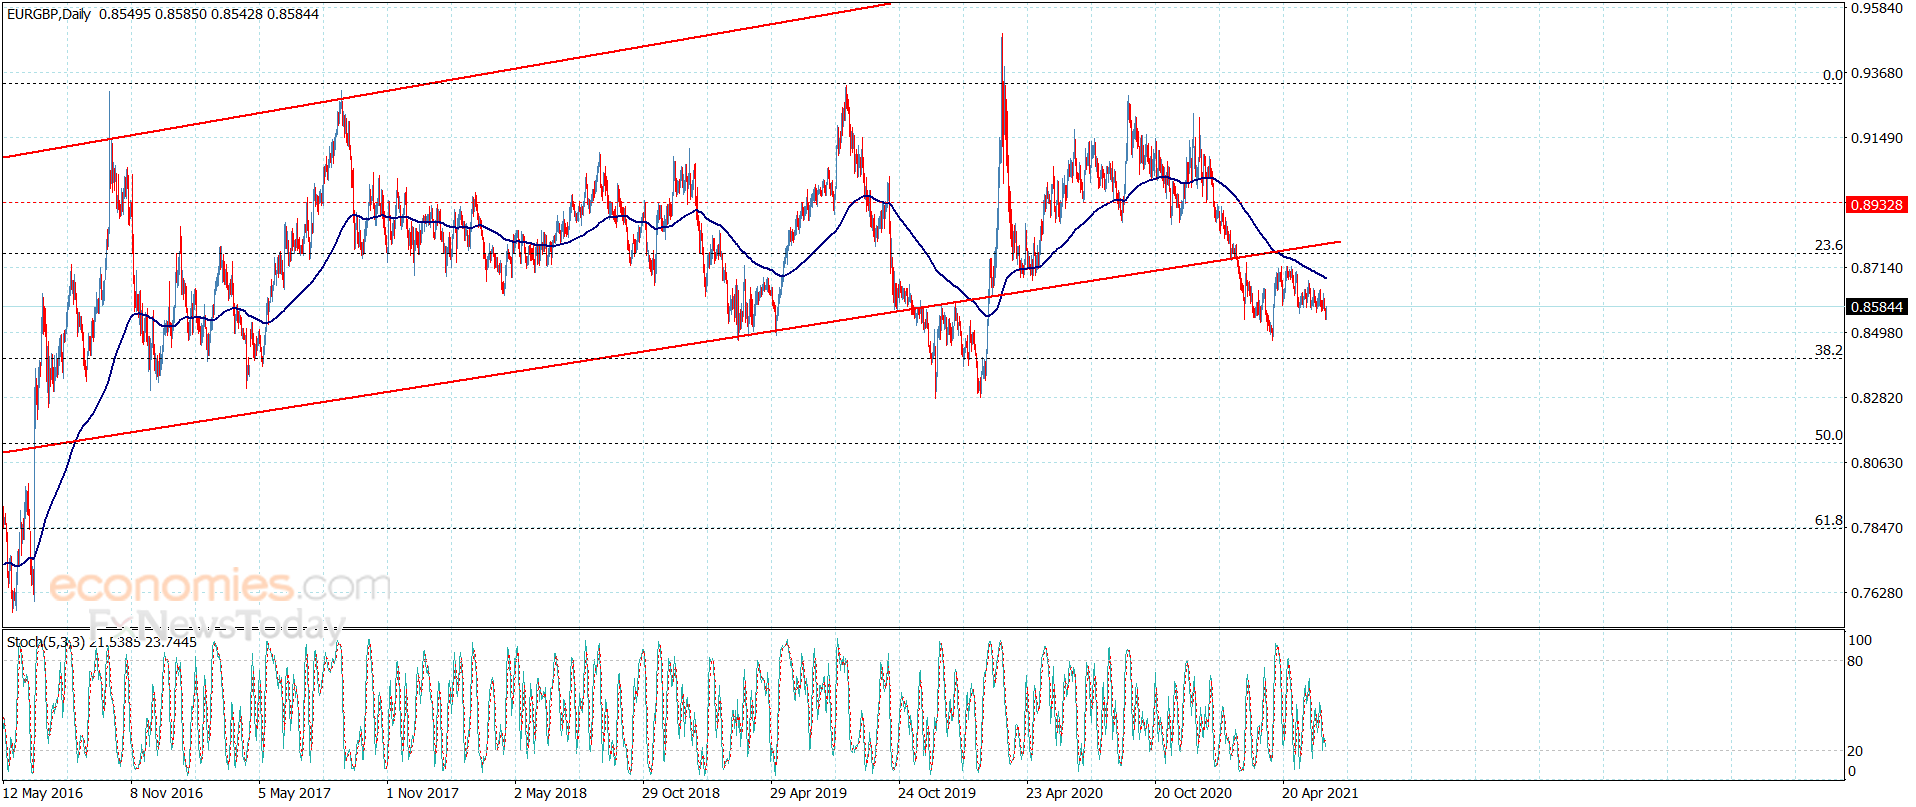Click the 8 Nov 2016 date label
Image resolution: width=1916 pixels, height=807 pixels.
(166, 793)
